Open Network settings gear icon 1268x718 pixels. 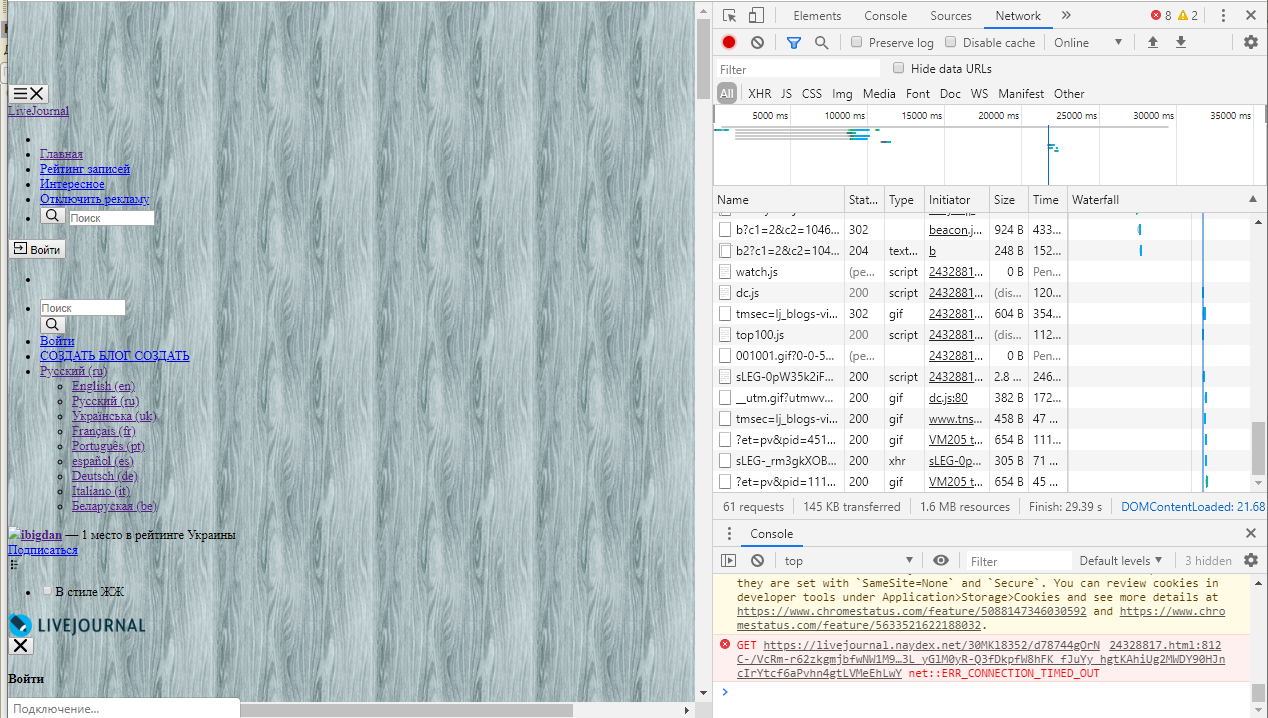tap(1250, 42)
